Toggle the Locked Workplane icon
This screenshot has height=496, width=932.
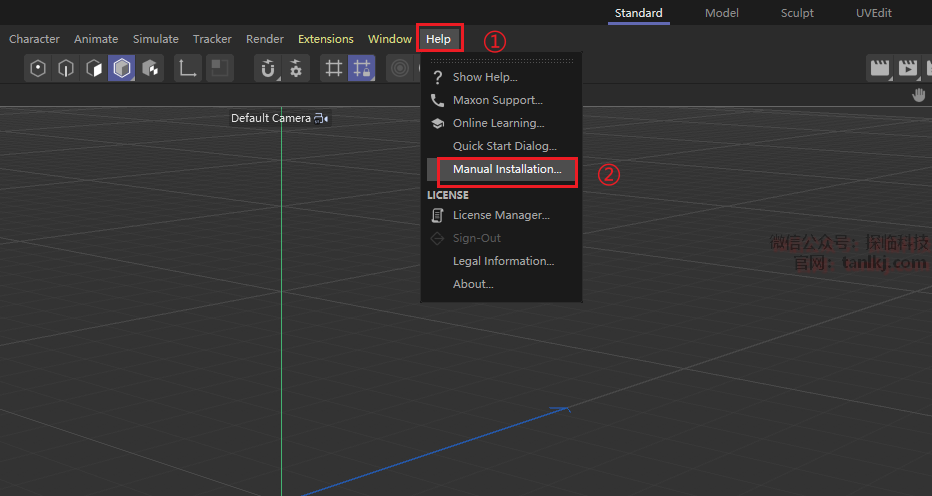362,69
